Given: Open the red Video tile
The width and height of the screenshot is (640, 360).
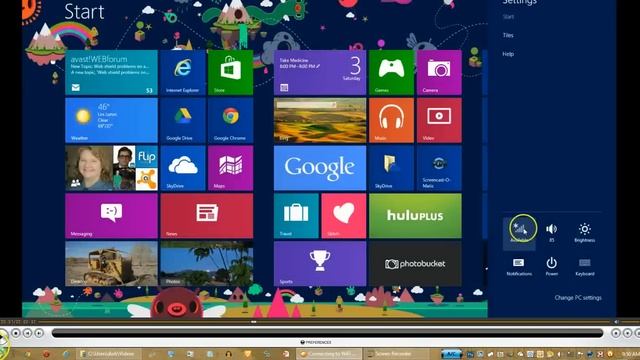Looking at the screenshot, I should tap(439, 120).
